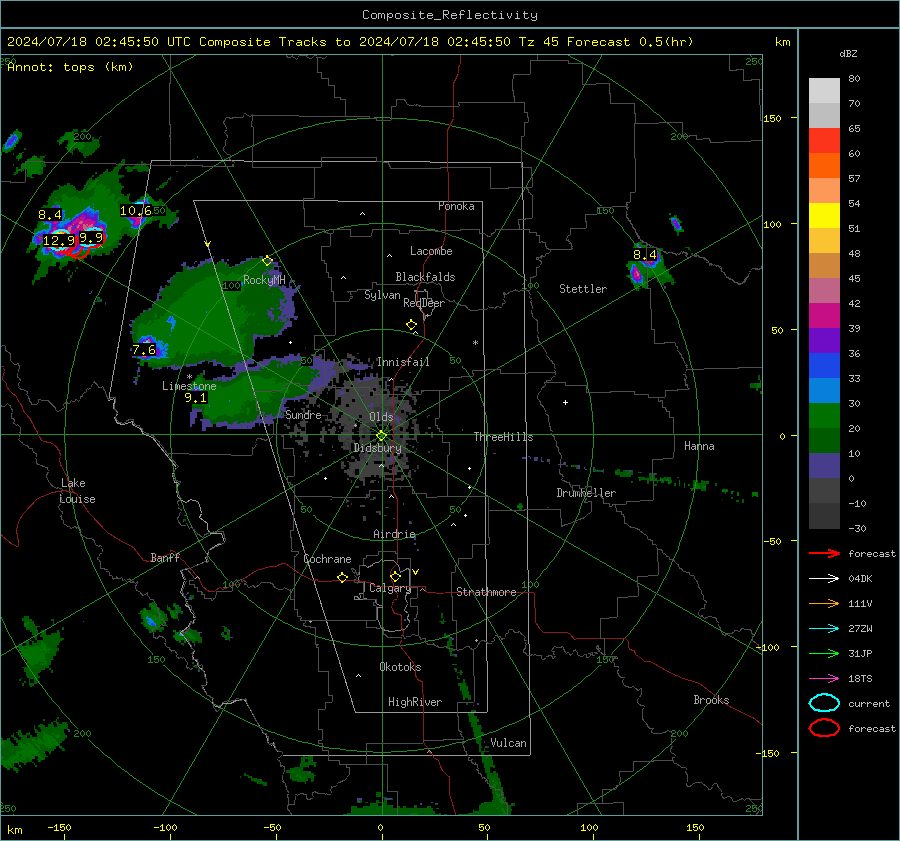Click the Limestone label on the map
This screenshot has width=900, height=841.
(189, 386)
